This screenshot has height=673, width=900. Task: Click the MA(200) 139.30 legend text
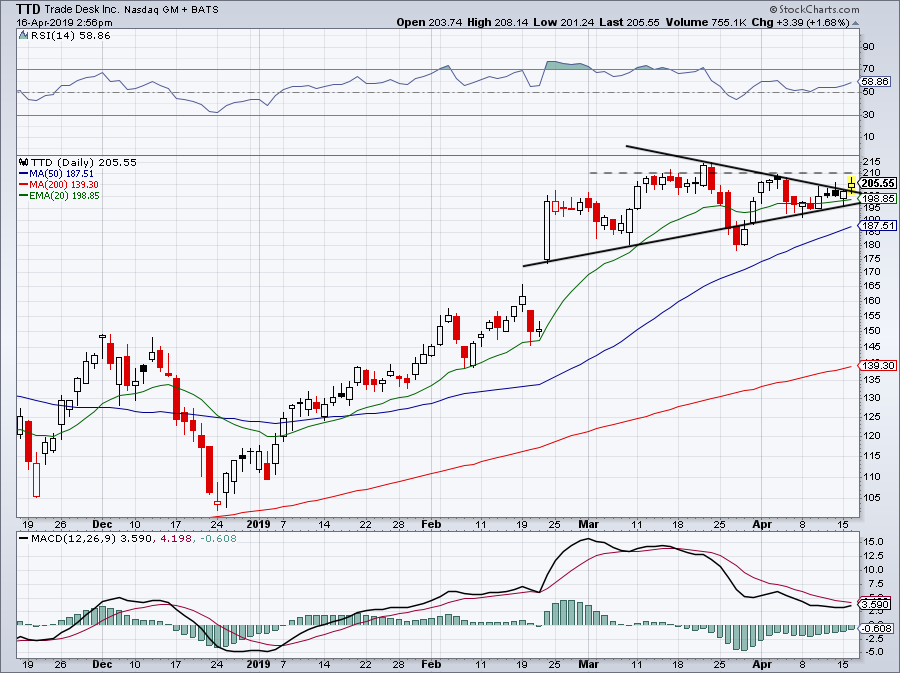(x=64, y=185)
